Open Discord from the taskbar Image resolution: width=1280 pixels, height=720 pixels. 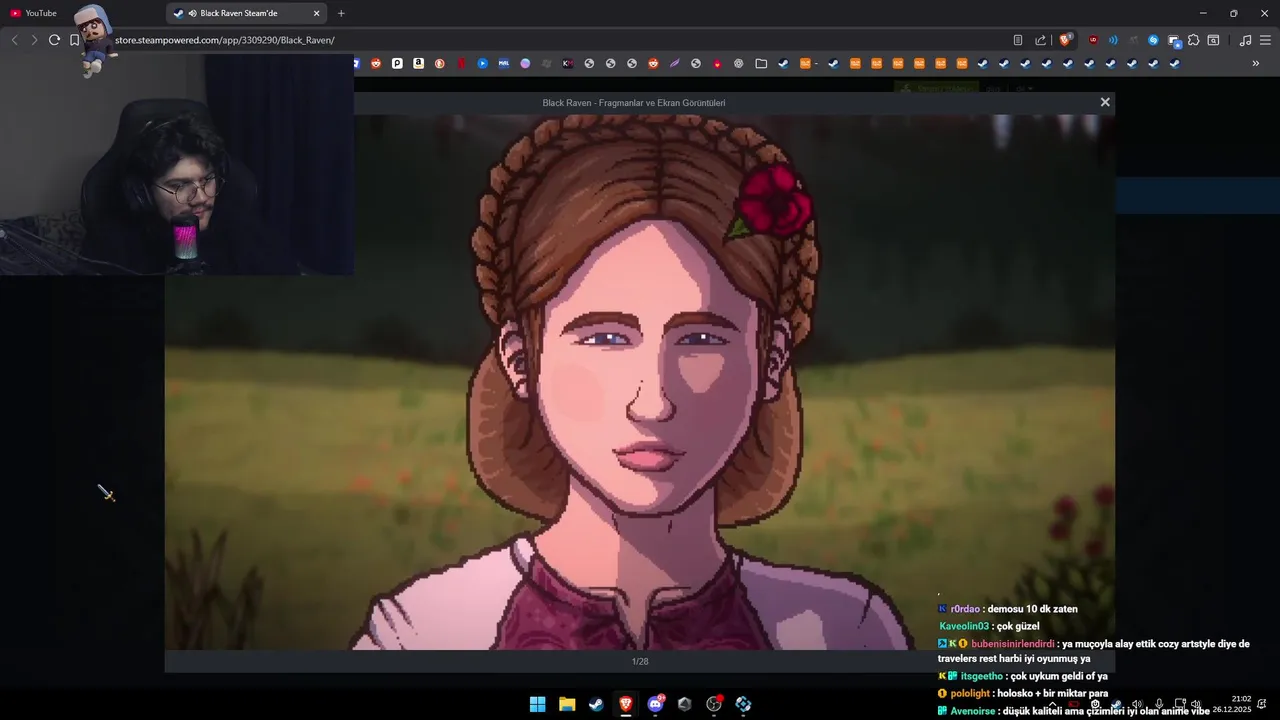click(x=655, y=704)
